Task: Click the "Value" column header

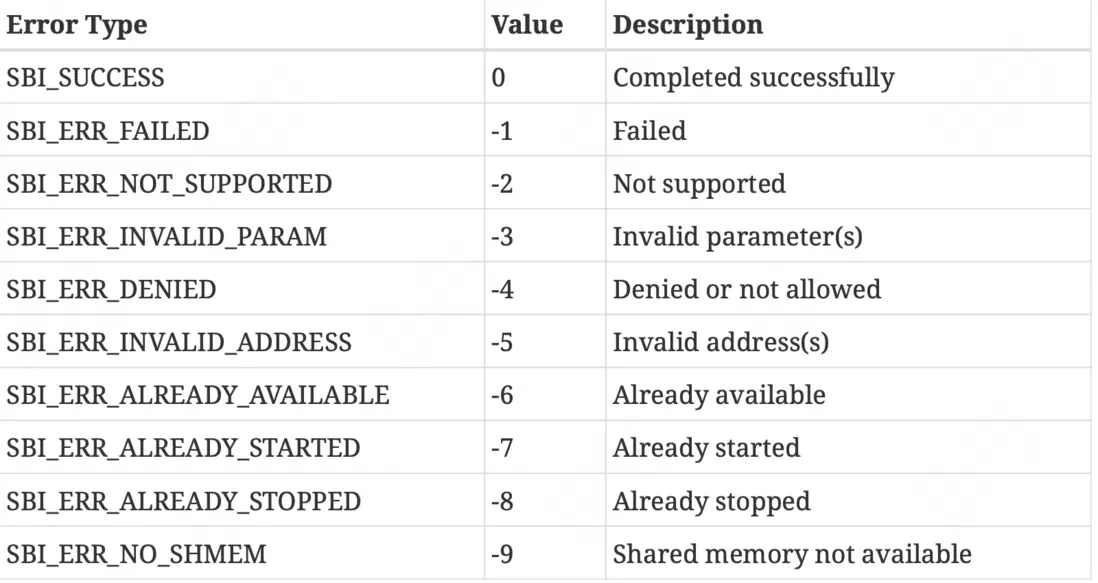Action: click(x=527, y=25)
